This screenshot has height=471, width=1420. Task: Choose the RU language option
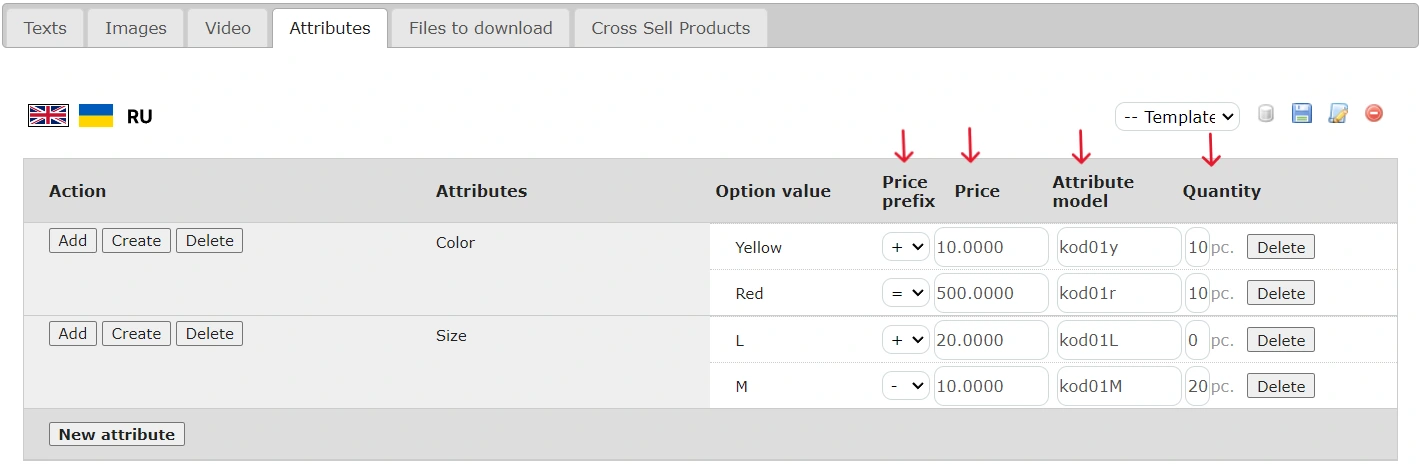pyautogui.click(x=139, y=117)
